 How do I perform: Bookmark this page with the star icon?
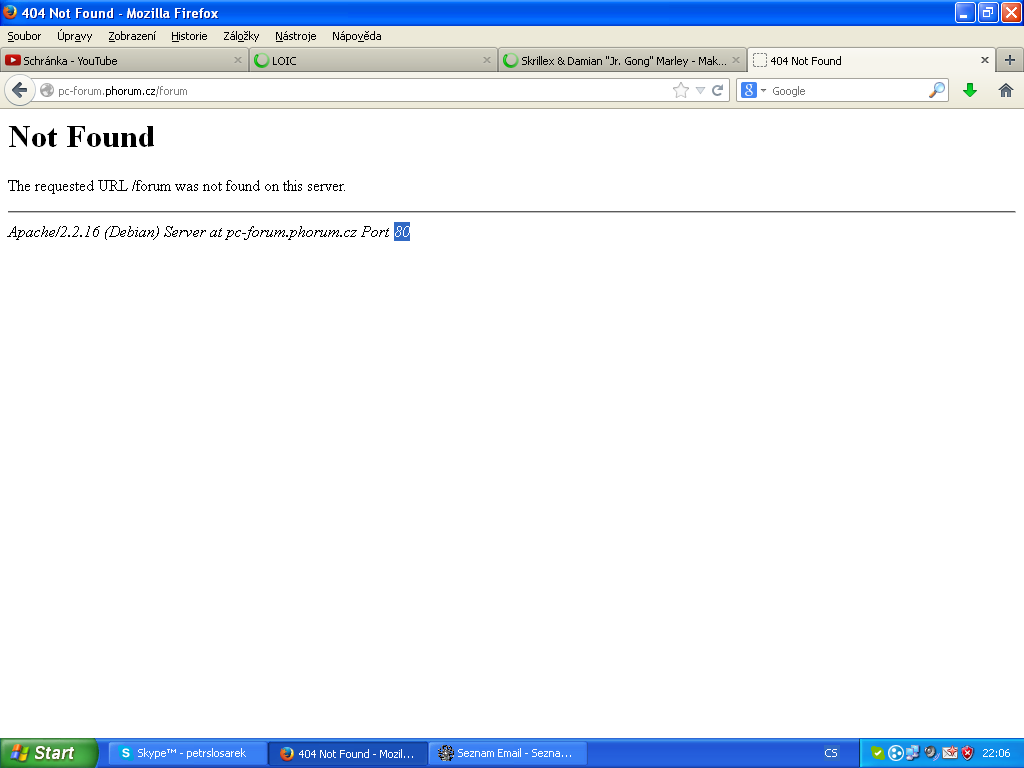(681, 90)
